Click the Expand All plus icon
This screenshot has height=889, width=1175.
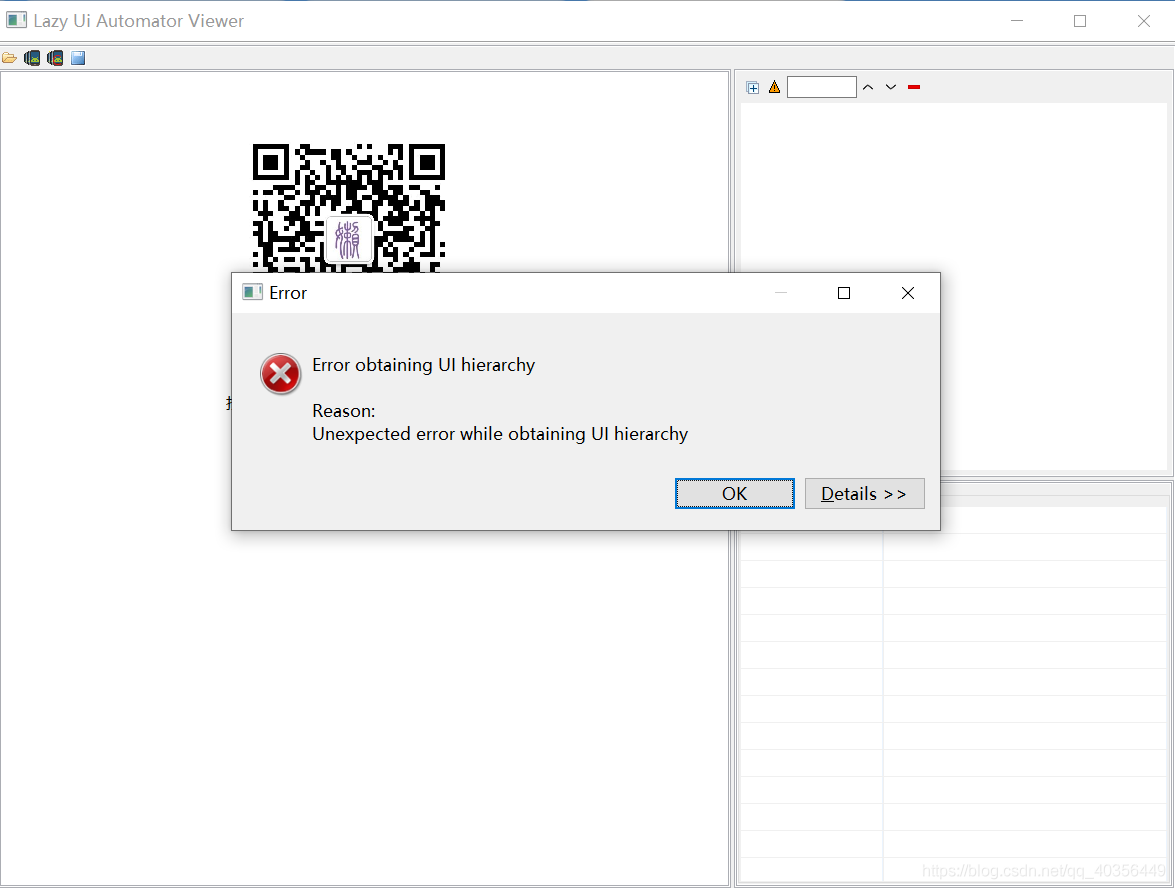753,88
